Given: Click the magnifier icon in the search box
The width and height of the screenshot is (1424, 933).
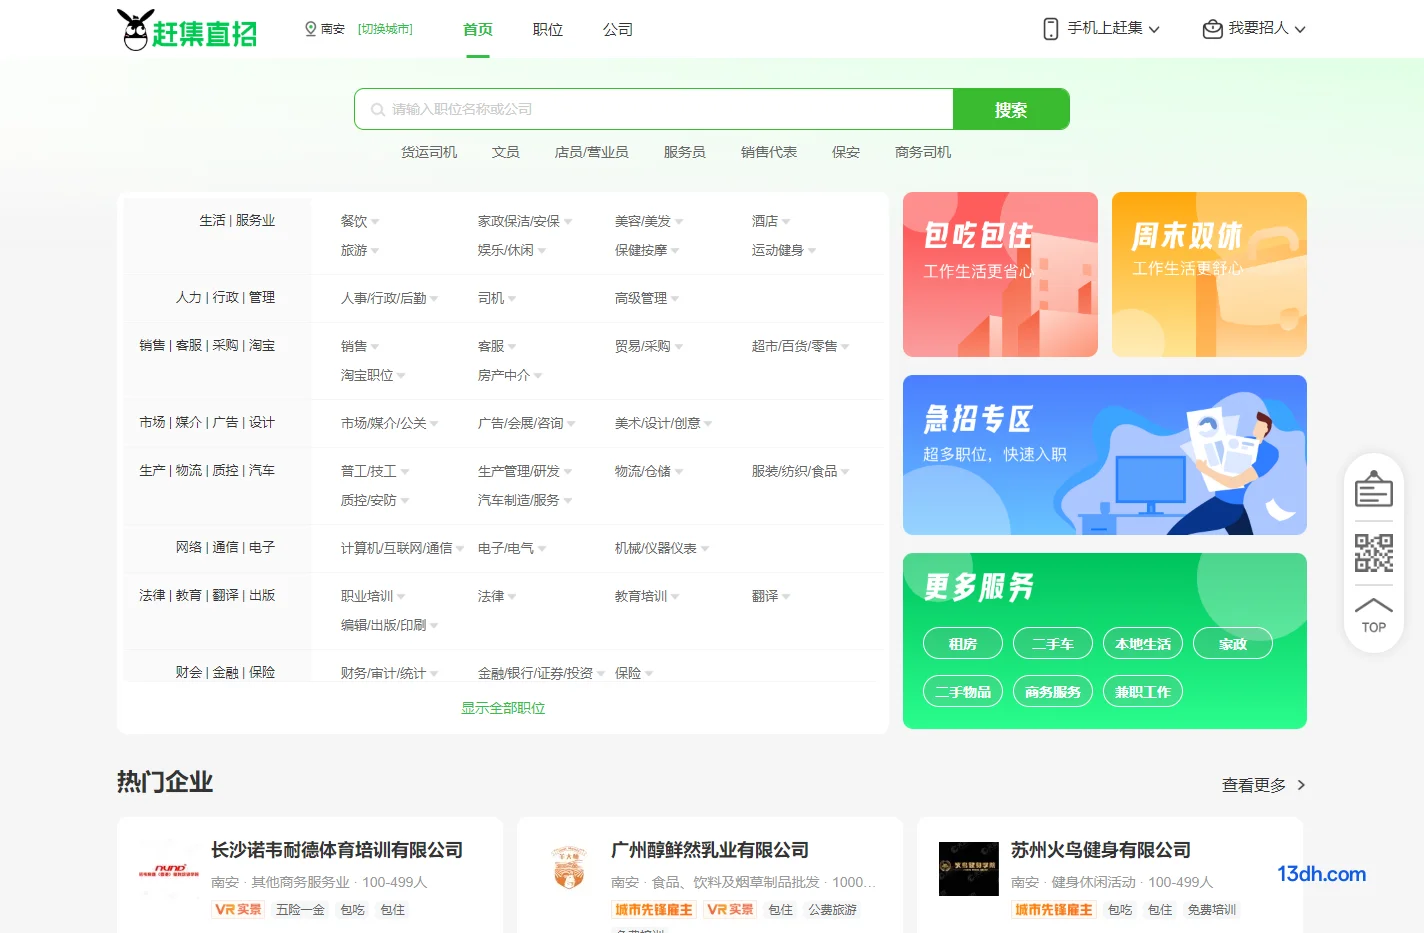Looking at the screenshot, I should pyautogui.click(x=378, y=110).
